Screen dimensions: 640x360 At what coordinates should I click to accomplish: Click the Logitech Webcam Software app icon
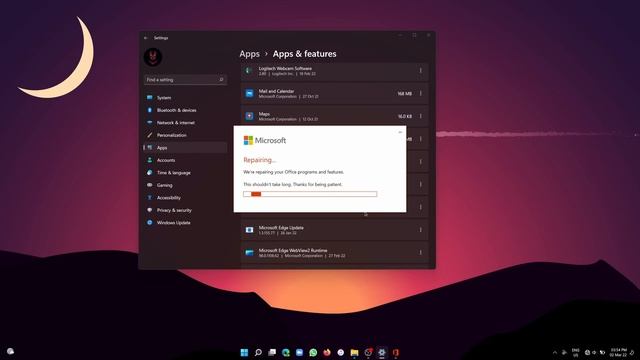(249, 71)
